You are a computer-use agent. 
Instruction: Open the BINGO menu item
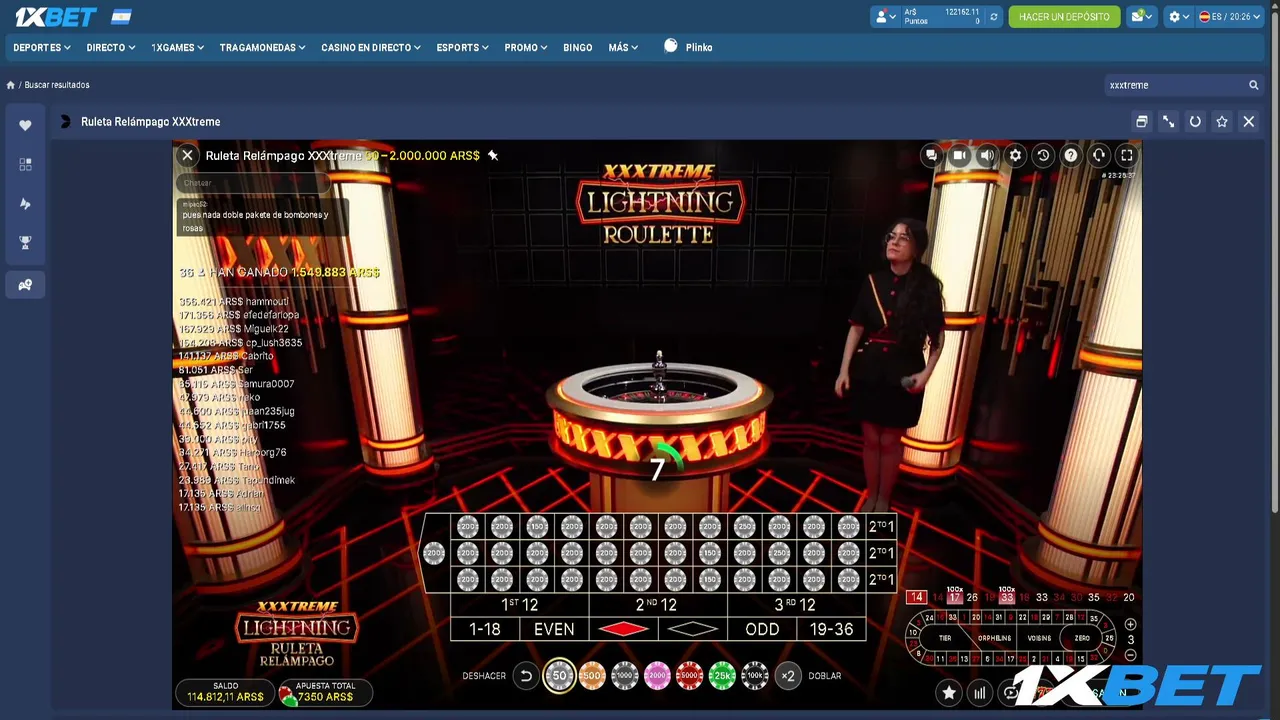[x=578, y=47]
